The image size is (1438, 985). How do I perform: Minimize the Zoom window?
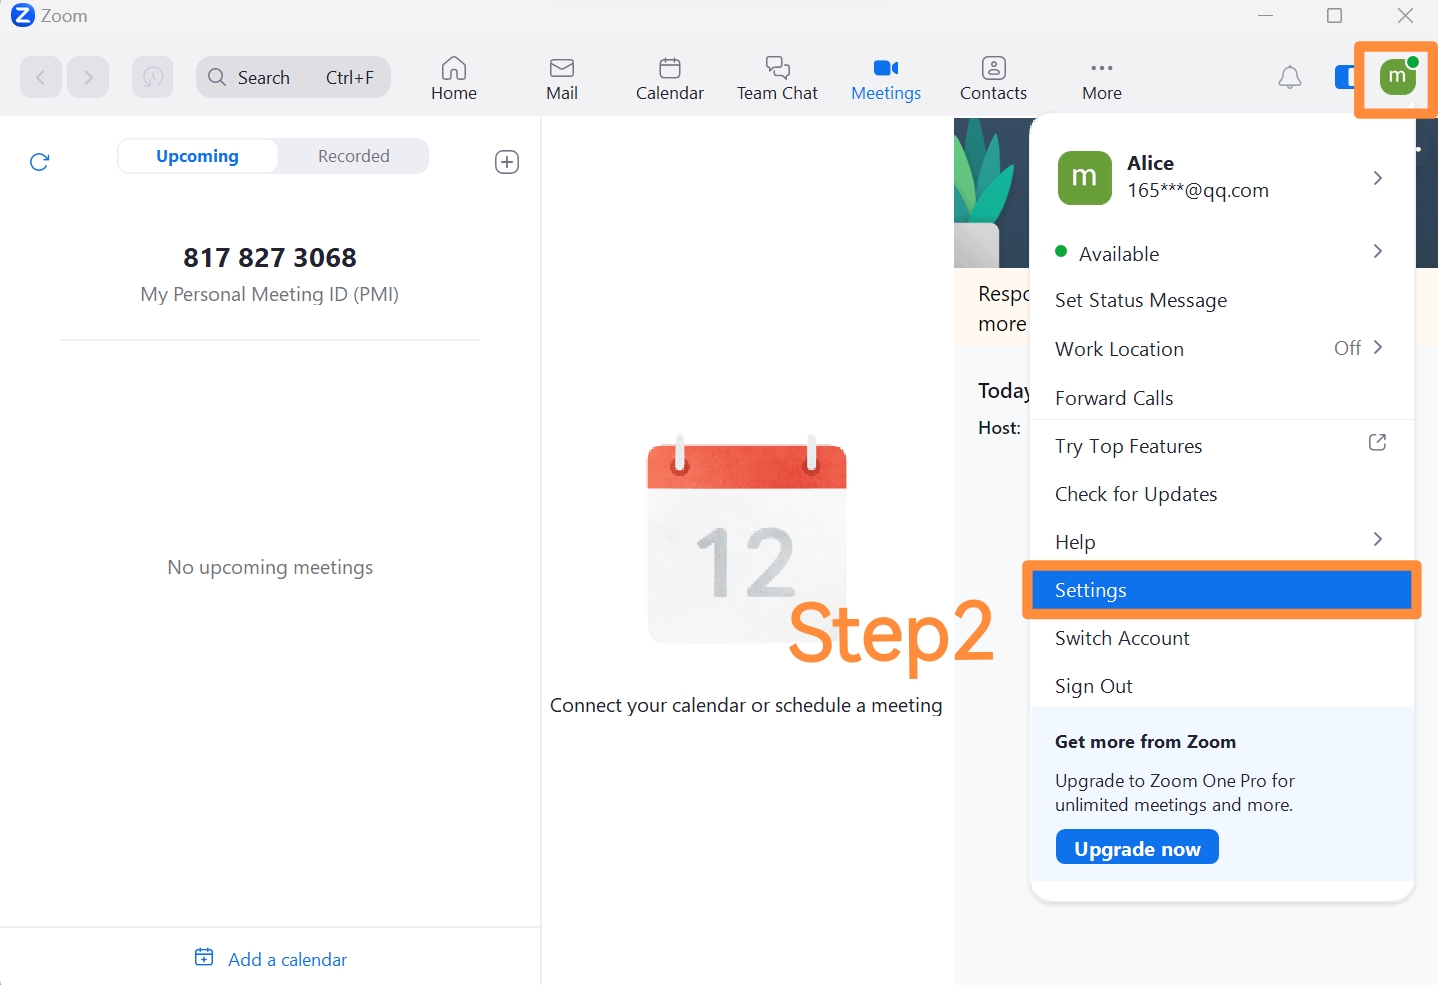pyautogui.click(x=1266, y=15)
